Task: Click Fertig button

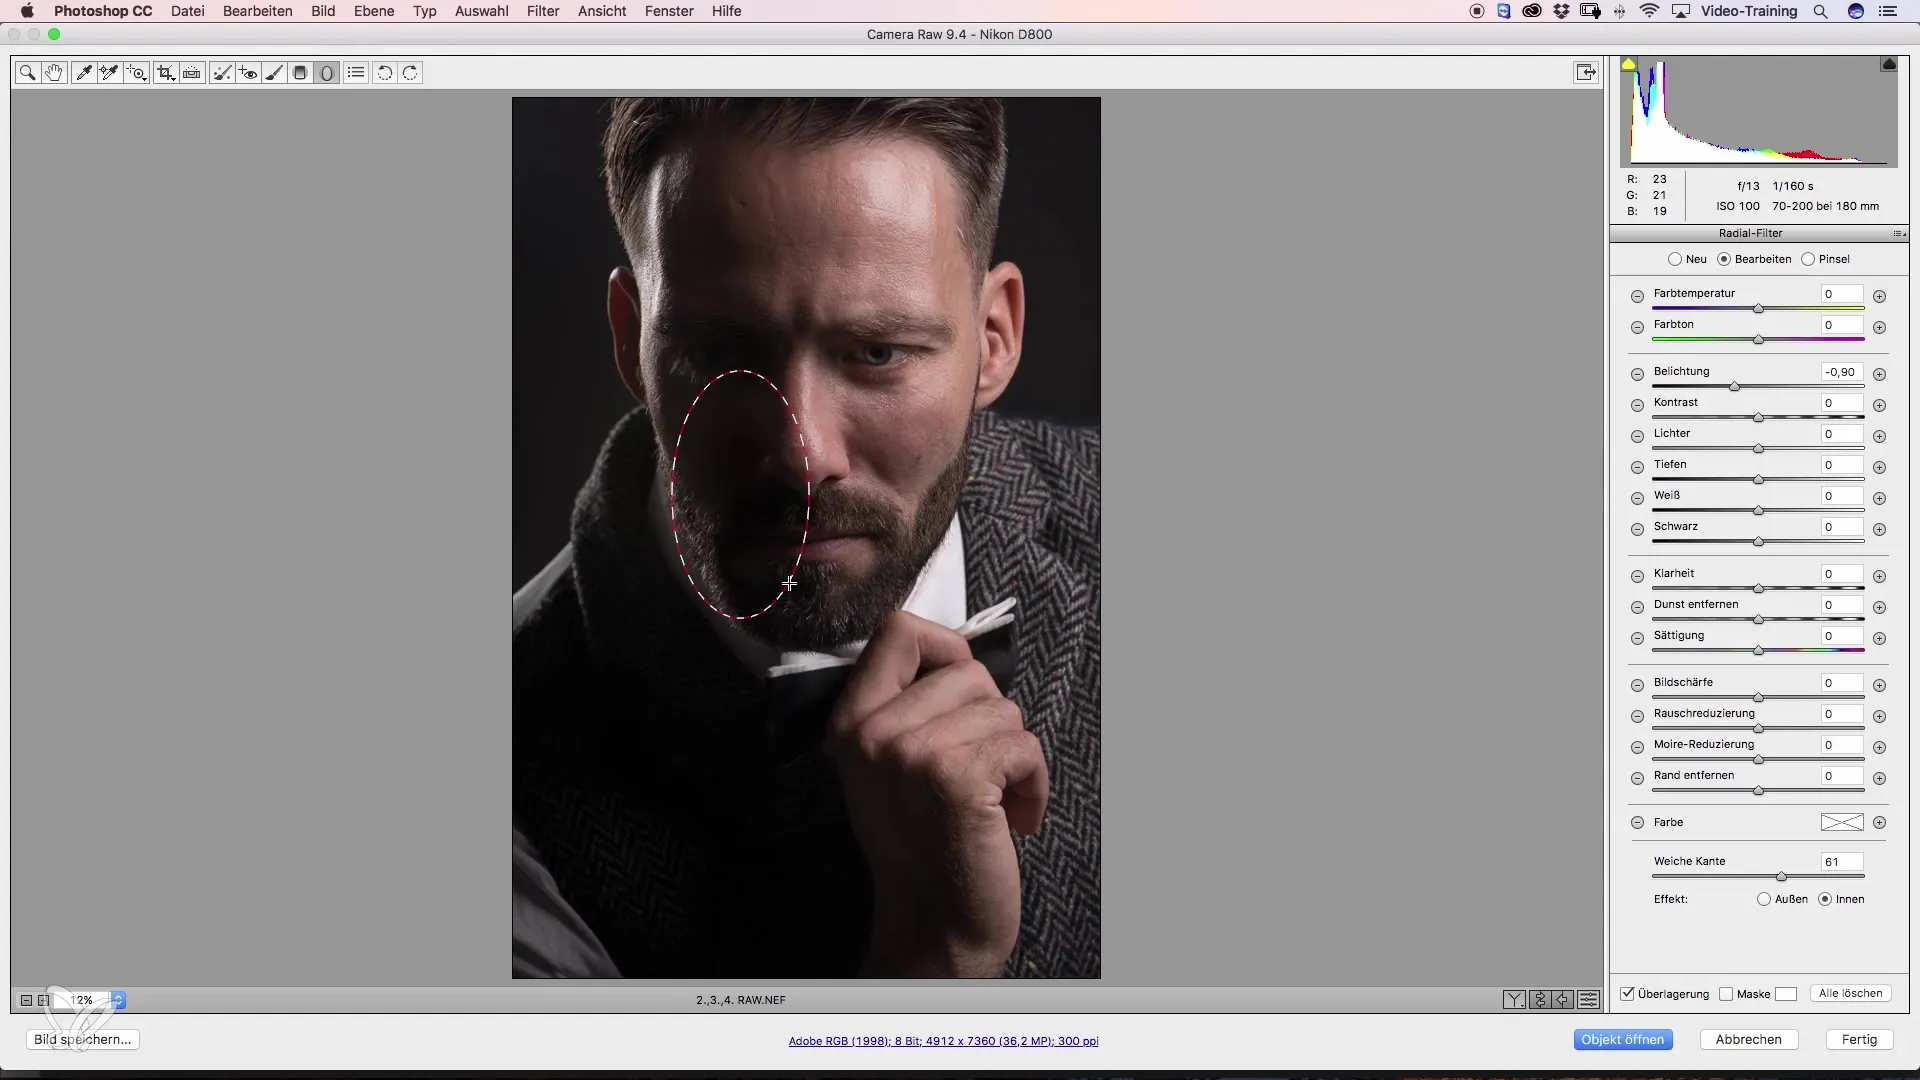Action: [x=1860, y=1040]
